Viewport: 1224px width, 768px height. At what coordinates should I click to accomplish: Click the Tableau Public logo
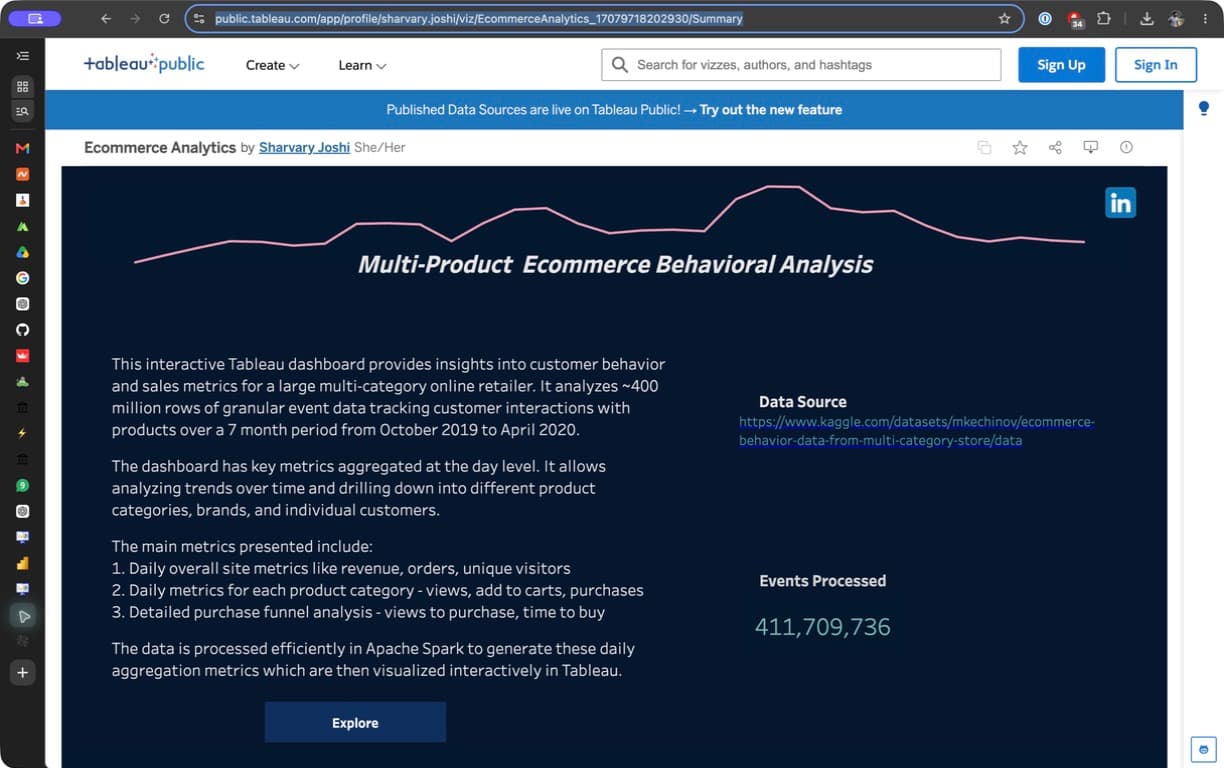coord(144,63)
